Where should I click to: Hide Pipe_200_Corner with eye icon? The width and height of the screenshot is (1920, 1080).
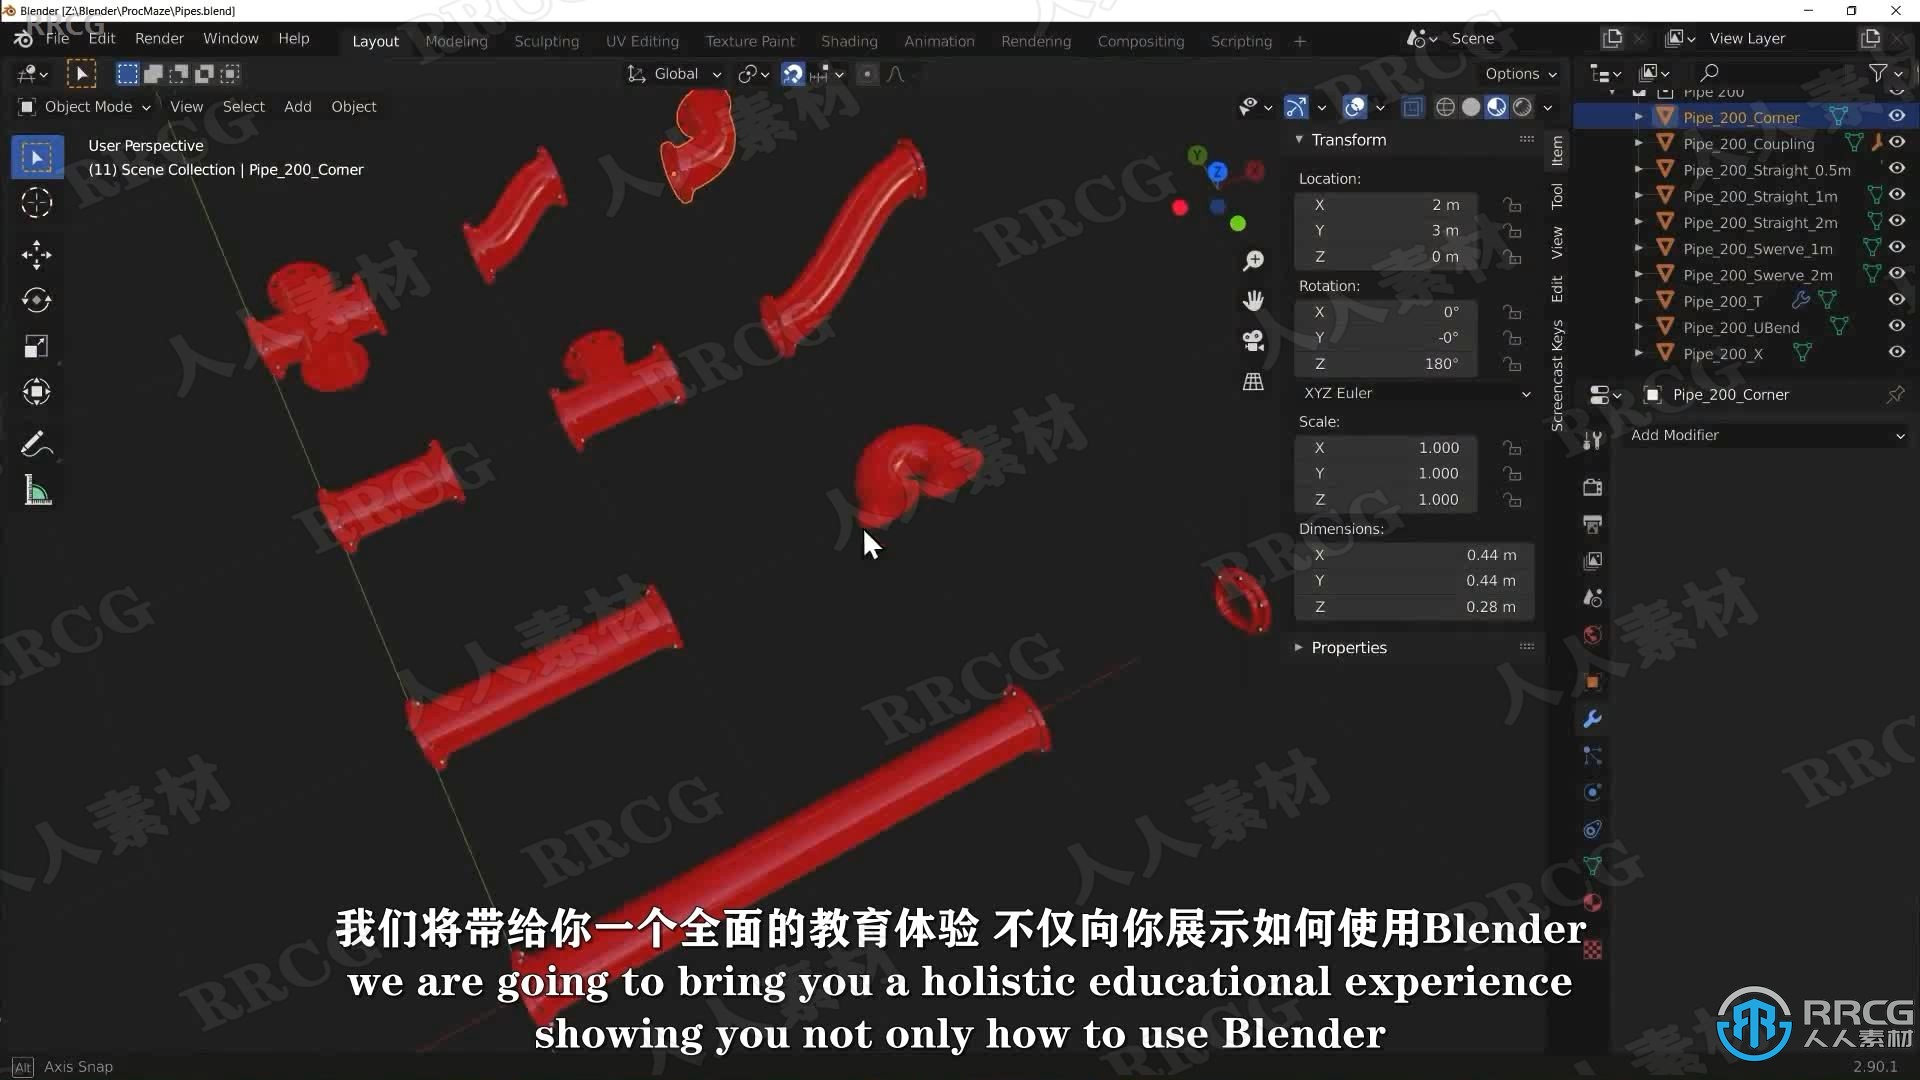(1896, 116)
